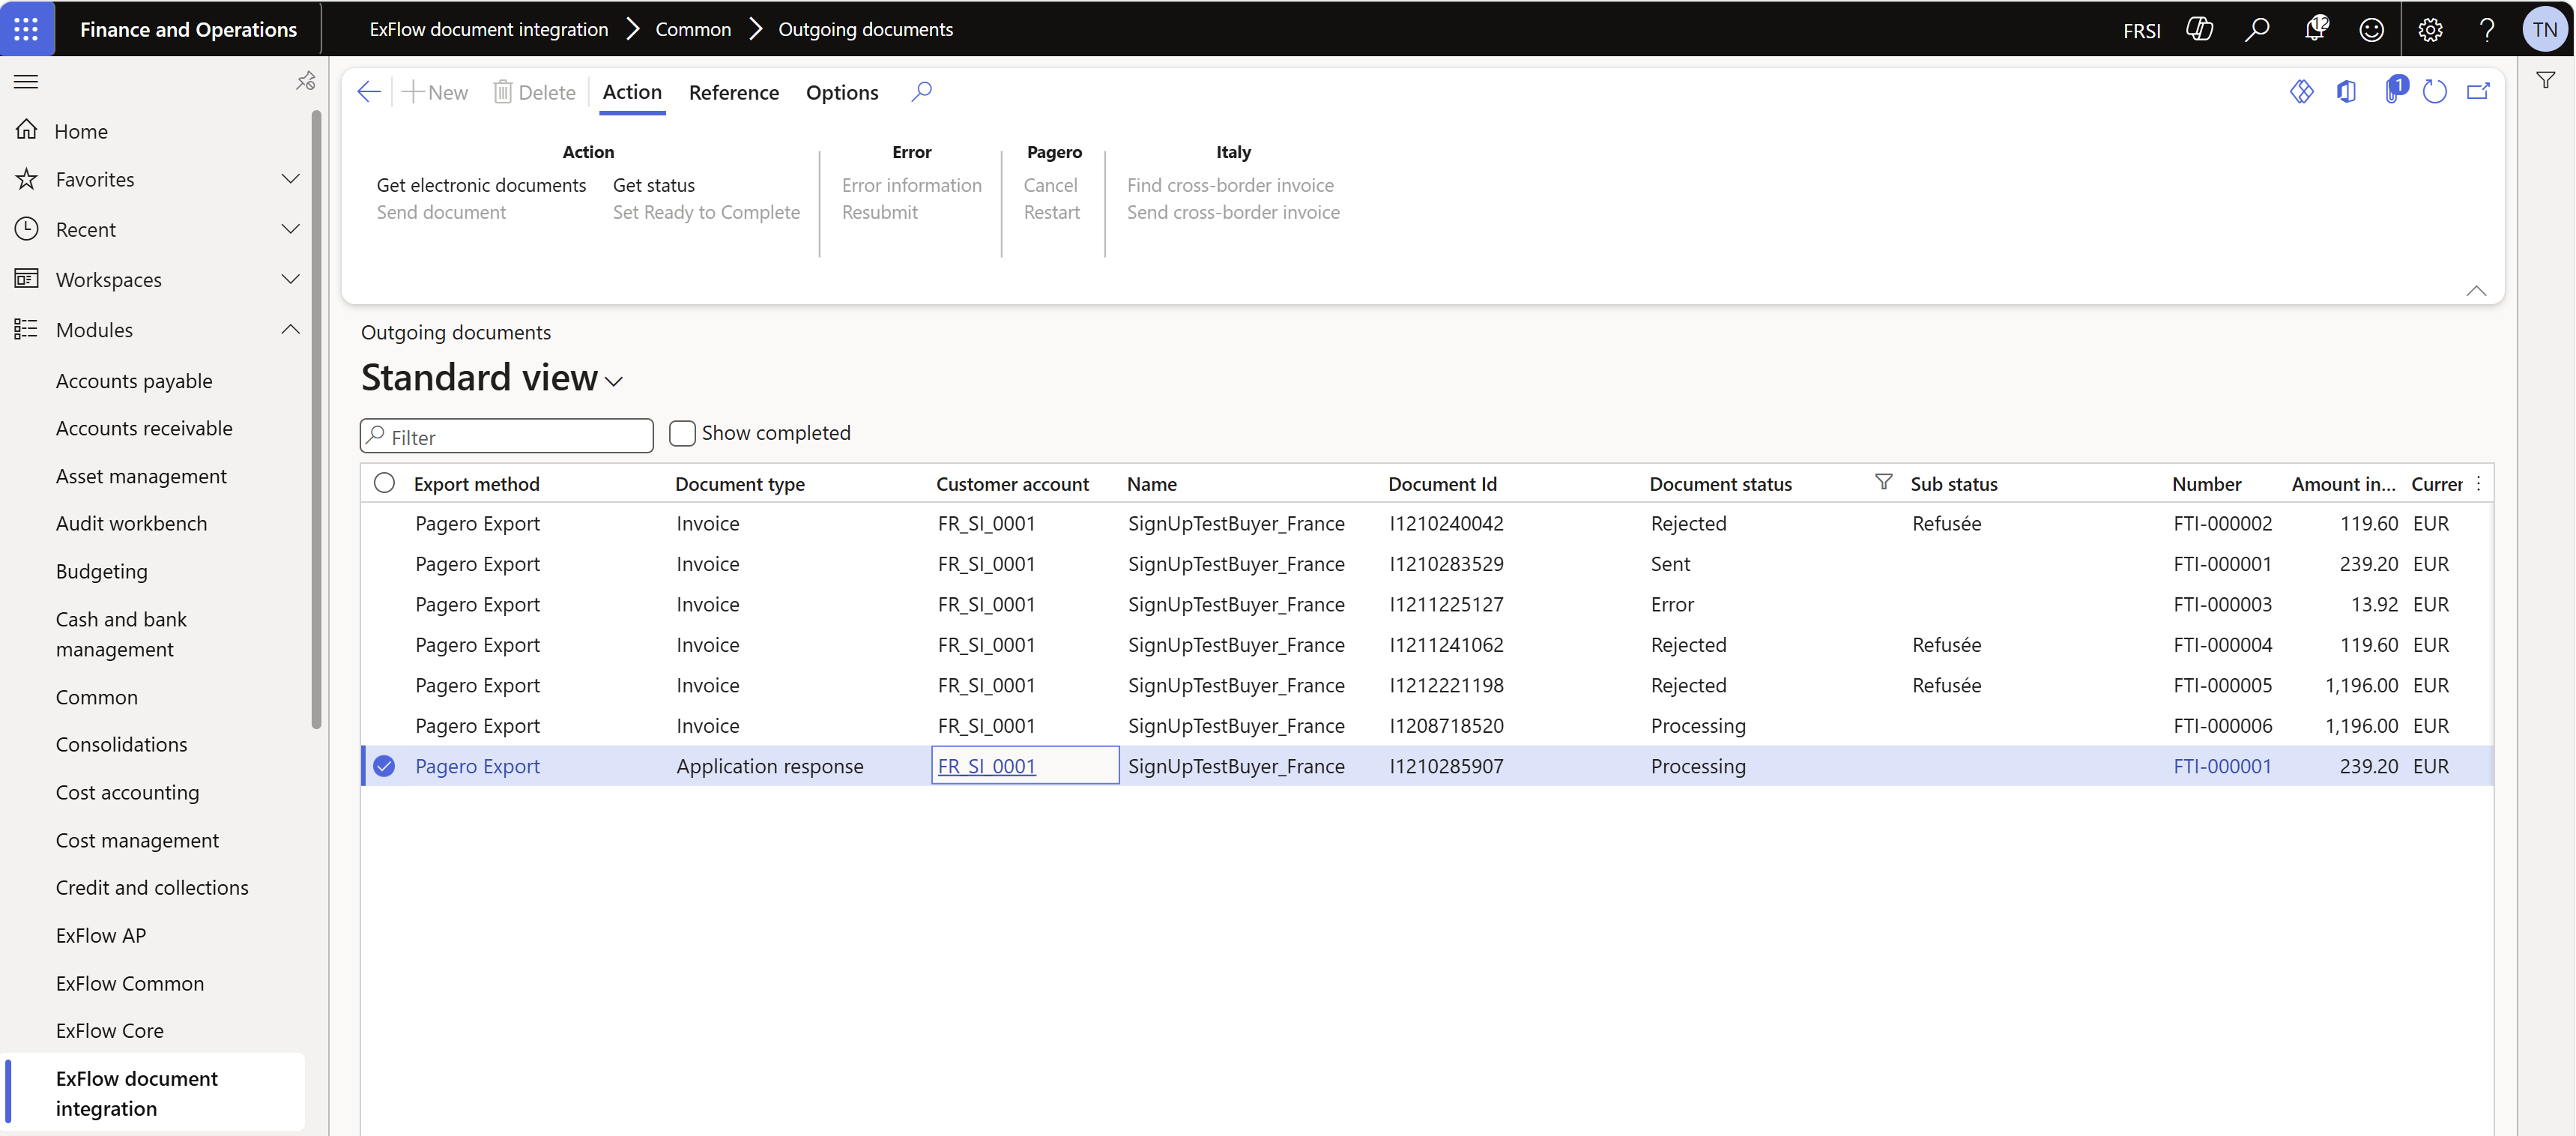Click Error information action
2576x1136 pixels.
pyautogui.click(x=912, y=185)
